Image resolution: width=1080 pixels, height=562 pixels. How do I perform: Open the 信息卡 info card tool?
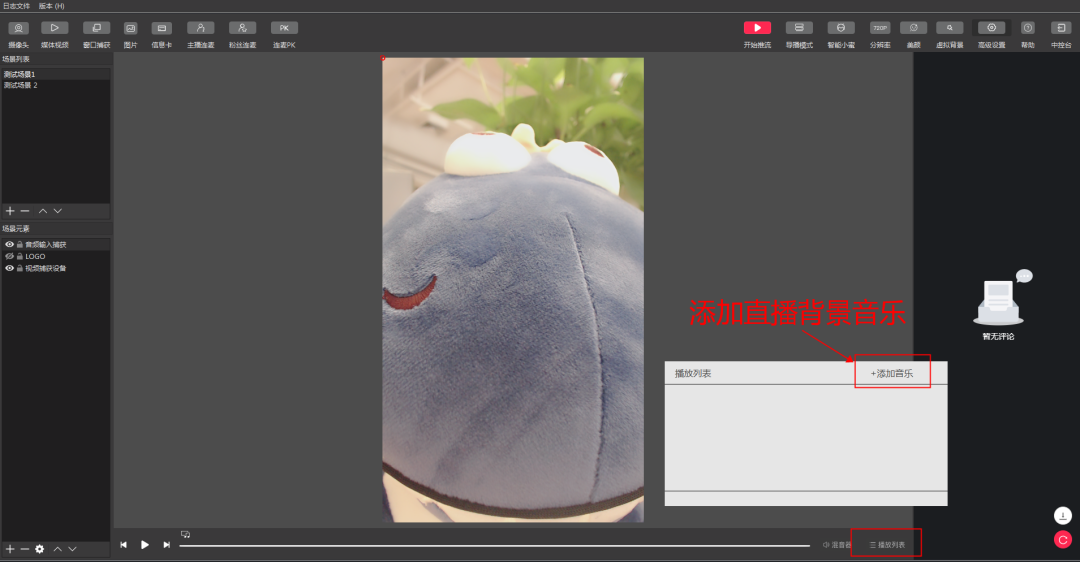[x=162, y=34]
